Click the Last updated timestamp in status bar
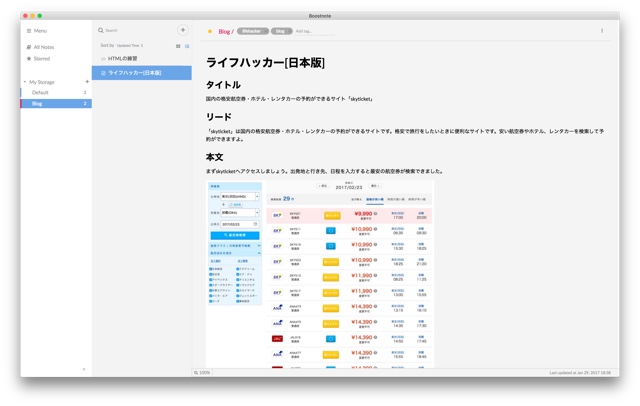The width and height of the screenshot is (640, 406). pyautogui.click(x=580, y=373)
